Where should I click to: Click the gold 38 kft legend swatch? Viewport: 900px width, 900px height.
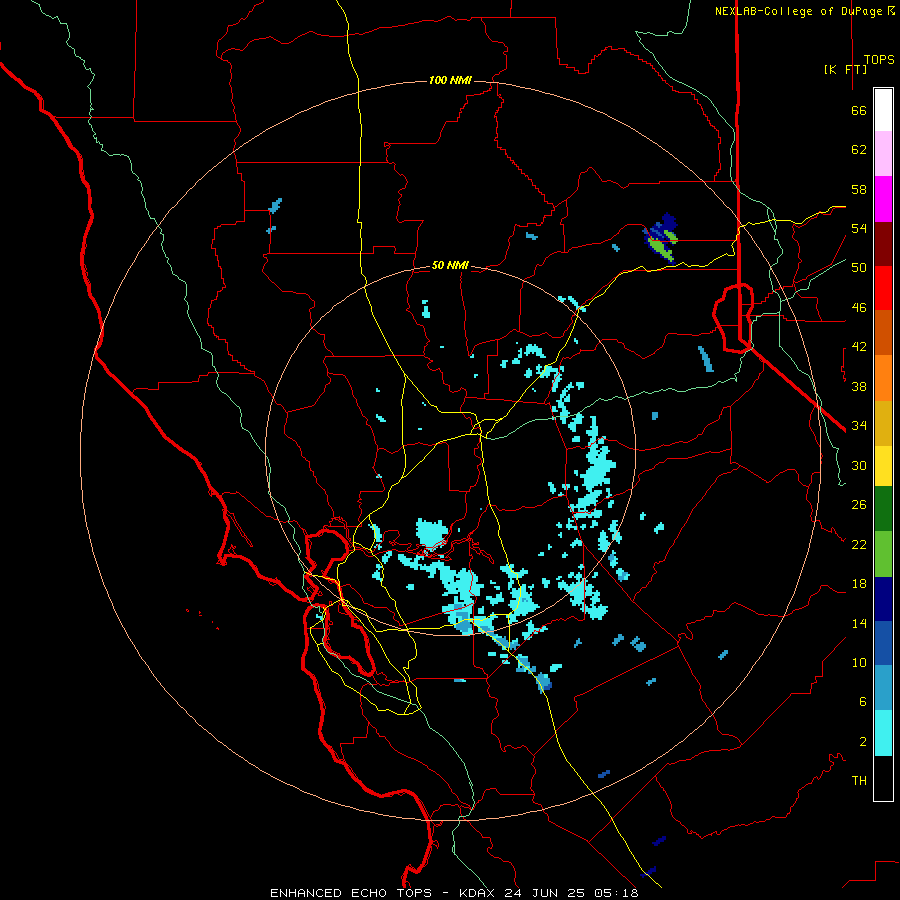[x=883, y=423]
